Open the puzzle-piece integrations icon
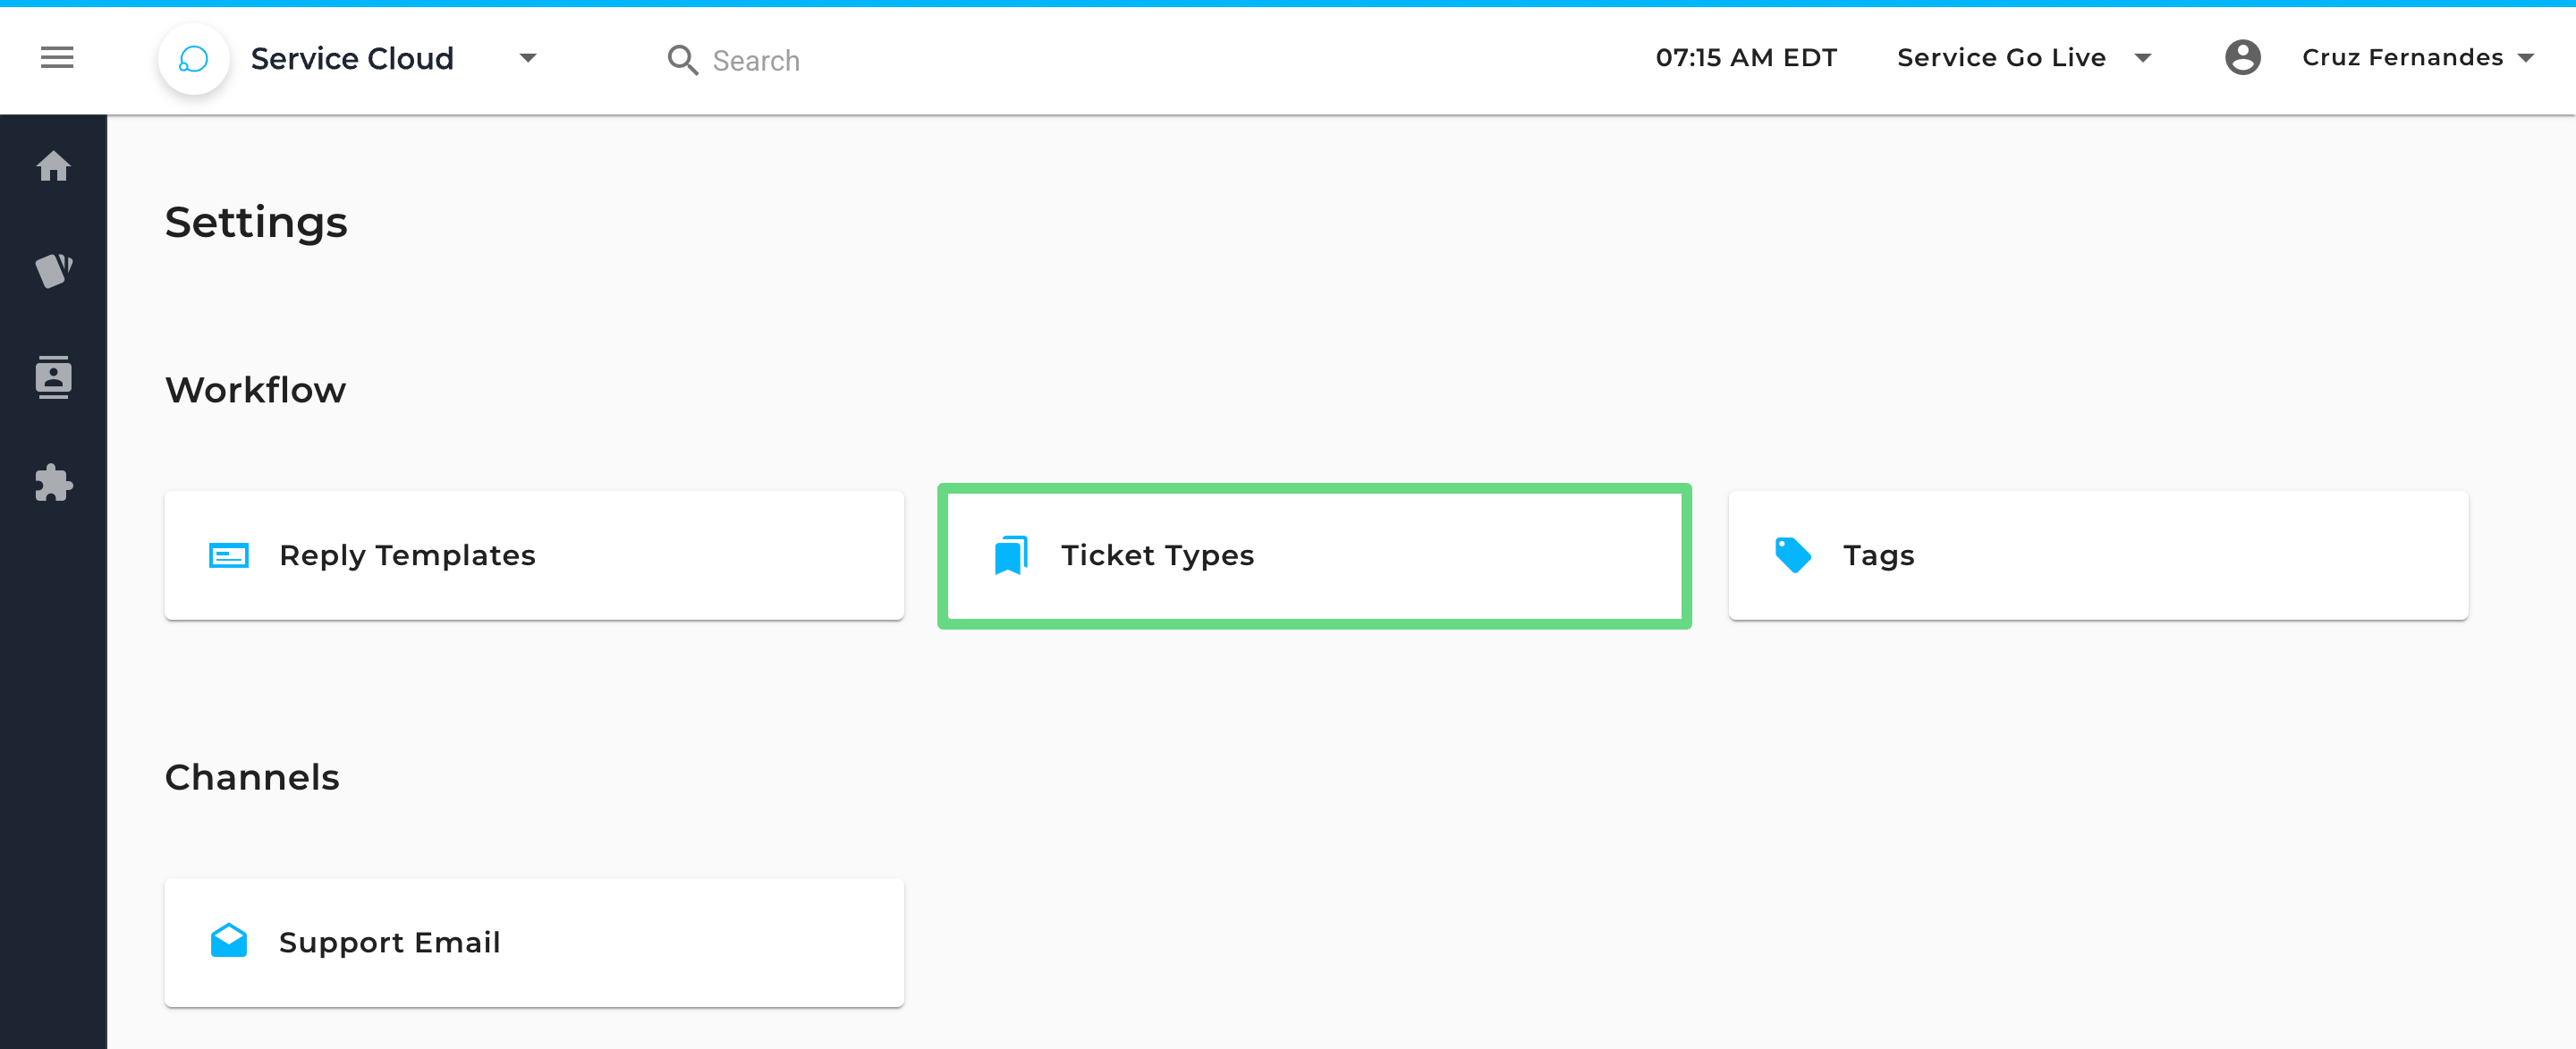This screenshot has height=1049, width=2576. [54, 483]
